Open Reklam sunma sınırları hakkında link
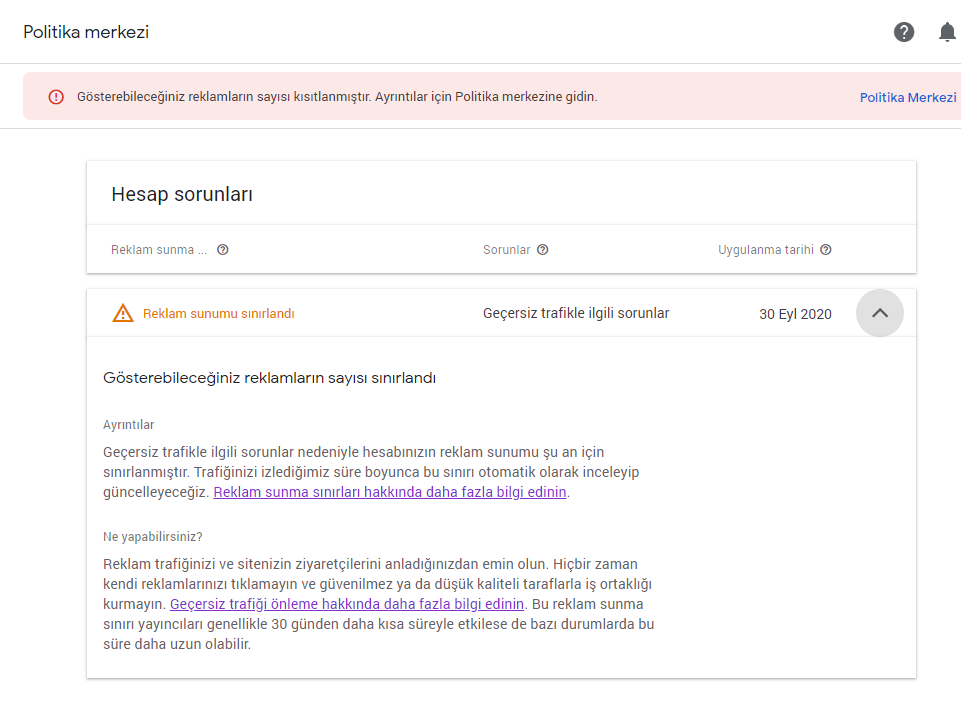 (390, 492)
